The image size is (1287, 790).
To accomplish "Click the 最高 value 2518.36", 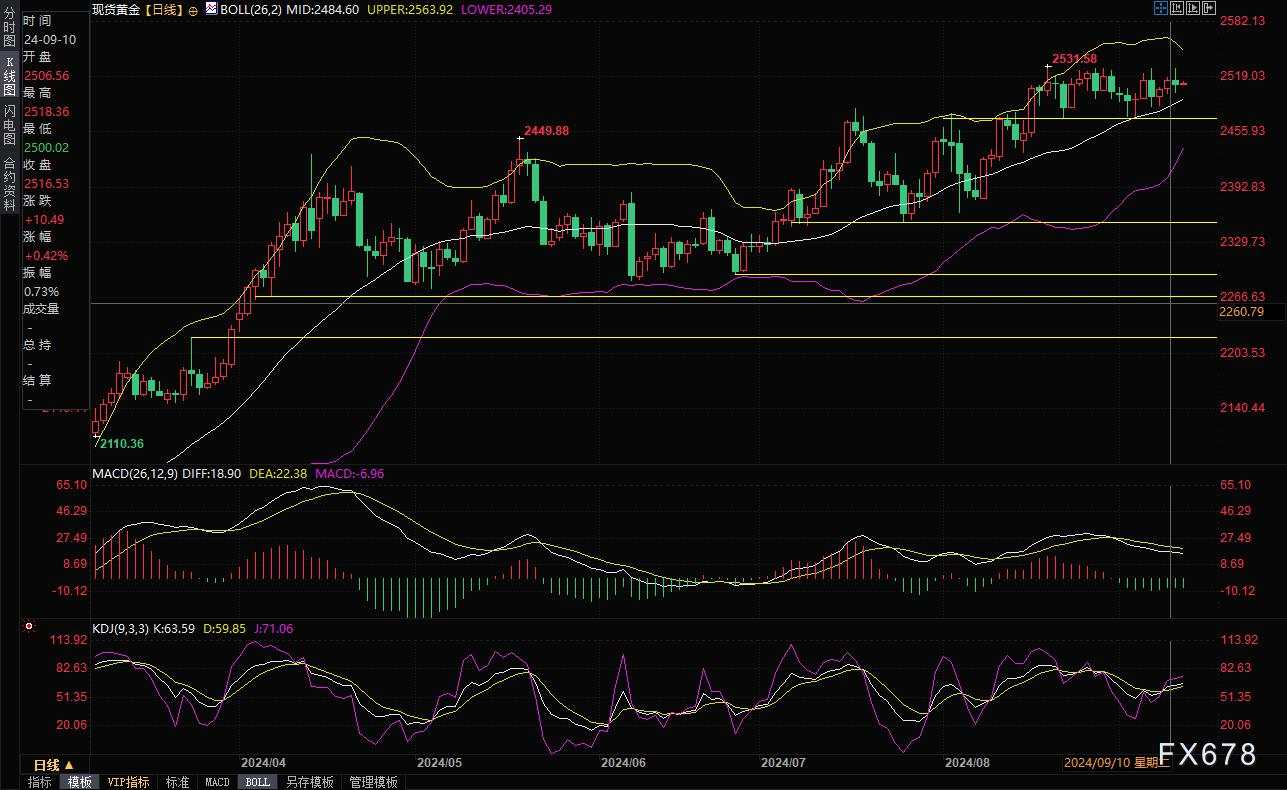I will point(46,111).
